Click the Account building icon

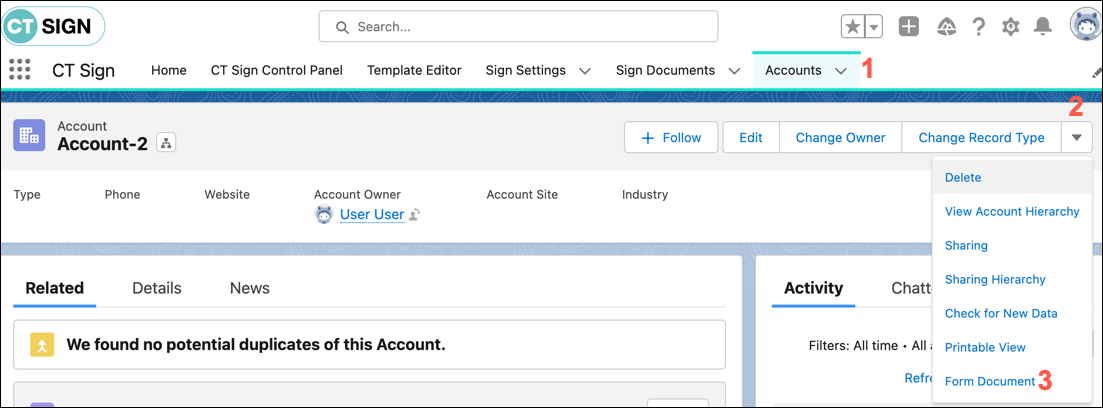pyautogui.click(x=29, y=135)
